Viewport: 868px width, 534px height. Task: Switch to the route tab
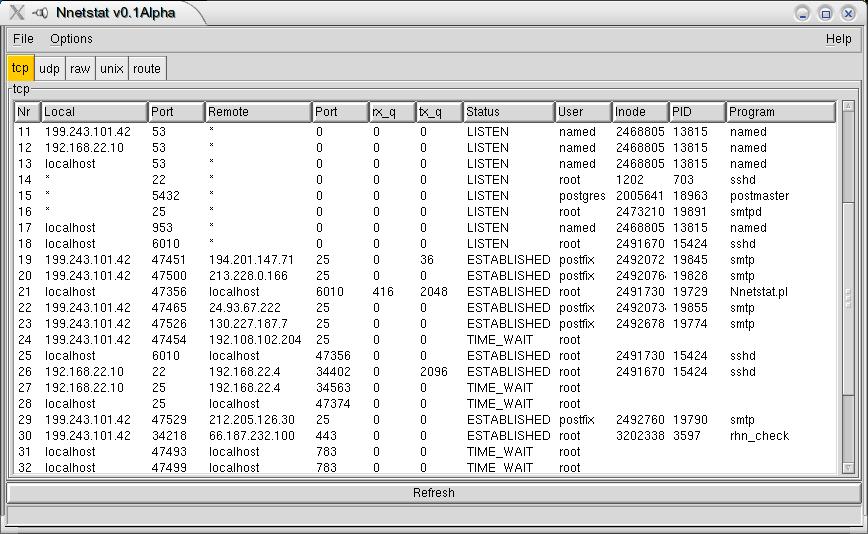point(146,69)
